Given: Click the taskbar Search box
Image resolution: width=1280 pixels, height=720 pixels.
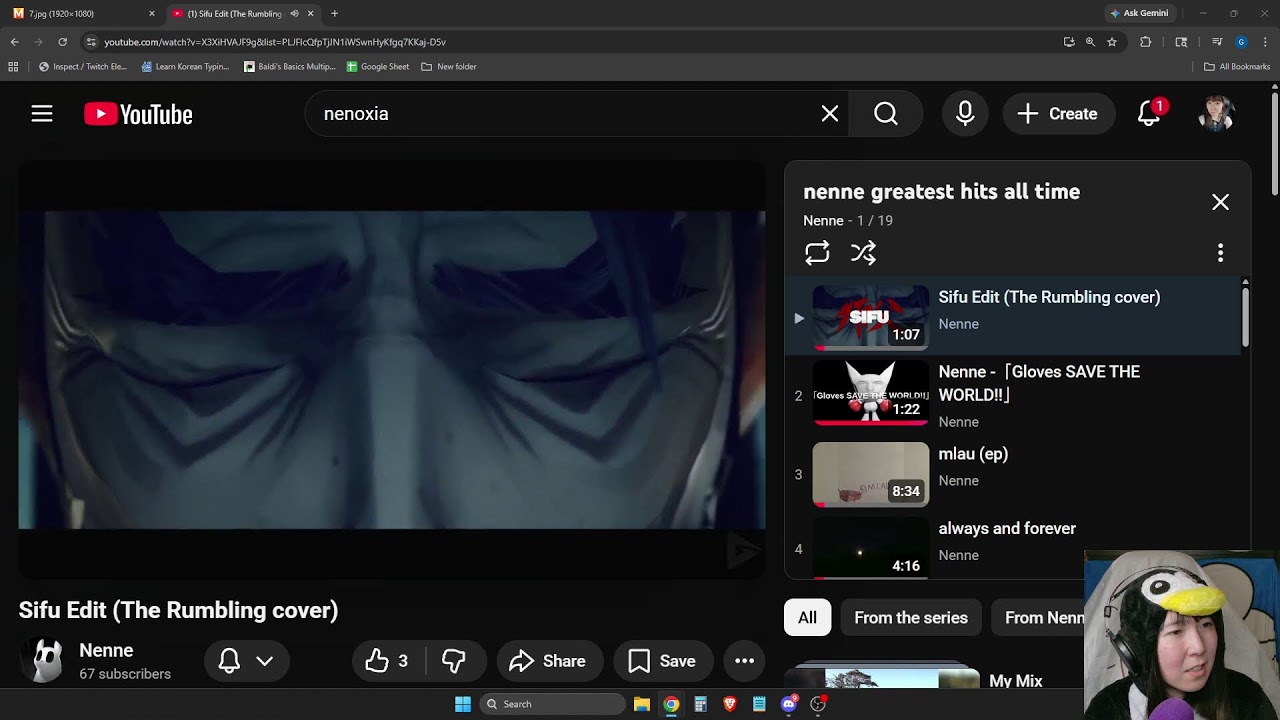Looking at the screenshot, I should 552,704.
